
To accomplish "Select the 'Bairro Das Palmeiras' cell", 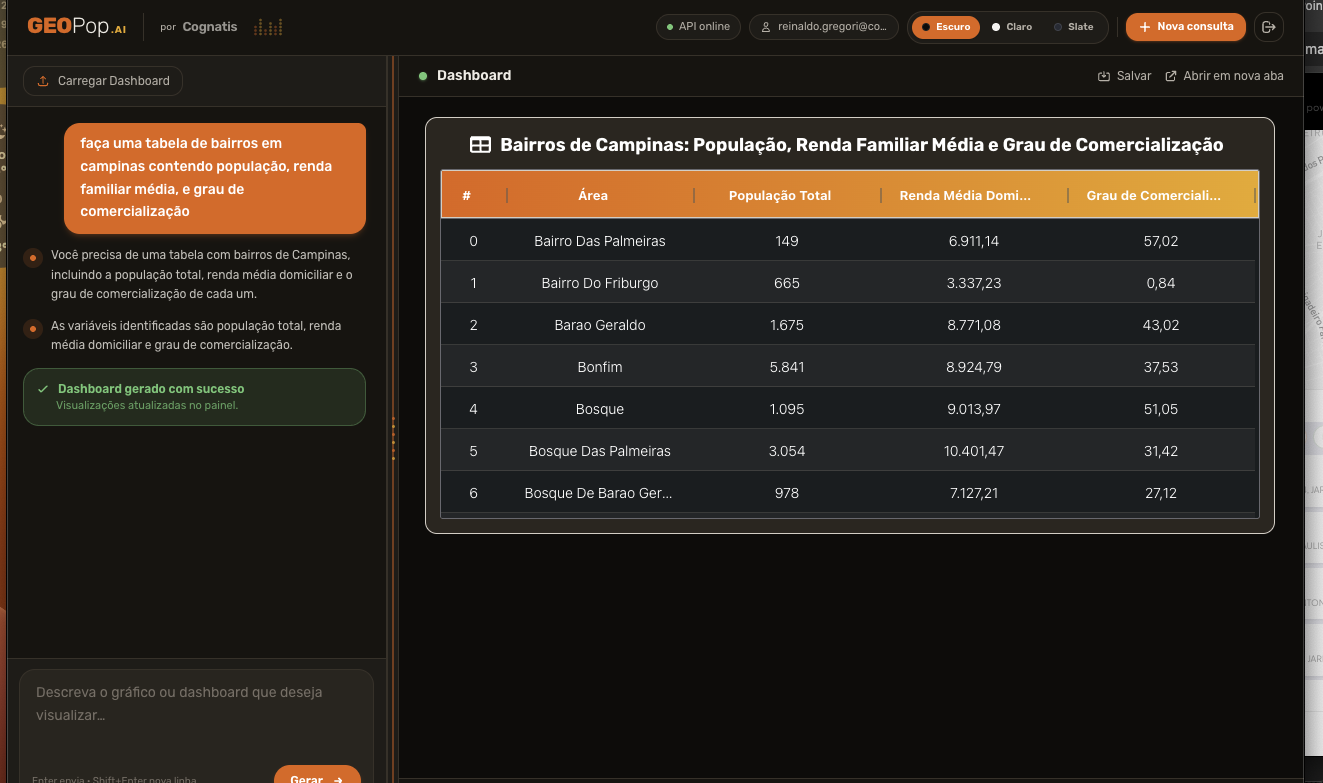I will [x=600, y=241].
